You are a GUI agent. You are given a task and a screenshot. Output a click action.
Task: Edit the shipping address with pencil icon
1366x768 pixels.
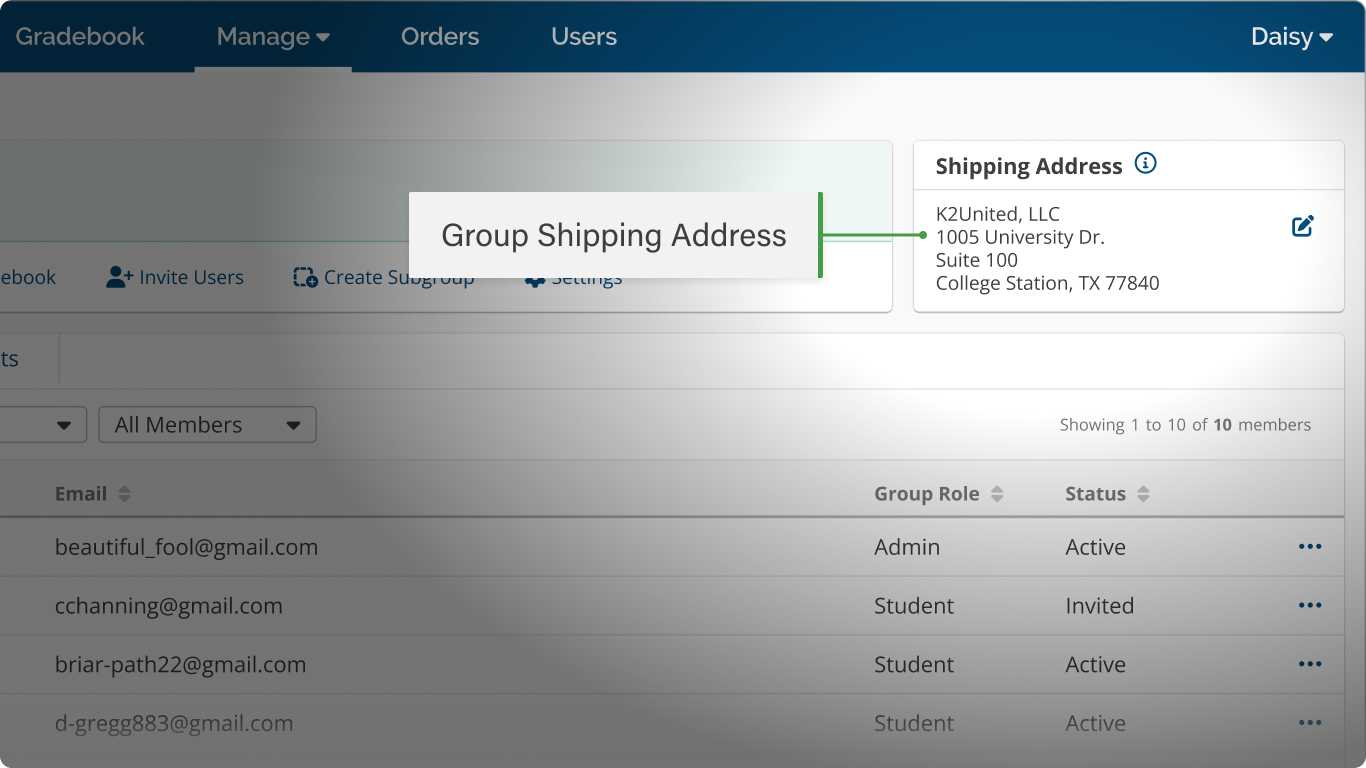1303,226
